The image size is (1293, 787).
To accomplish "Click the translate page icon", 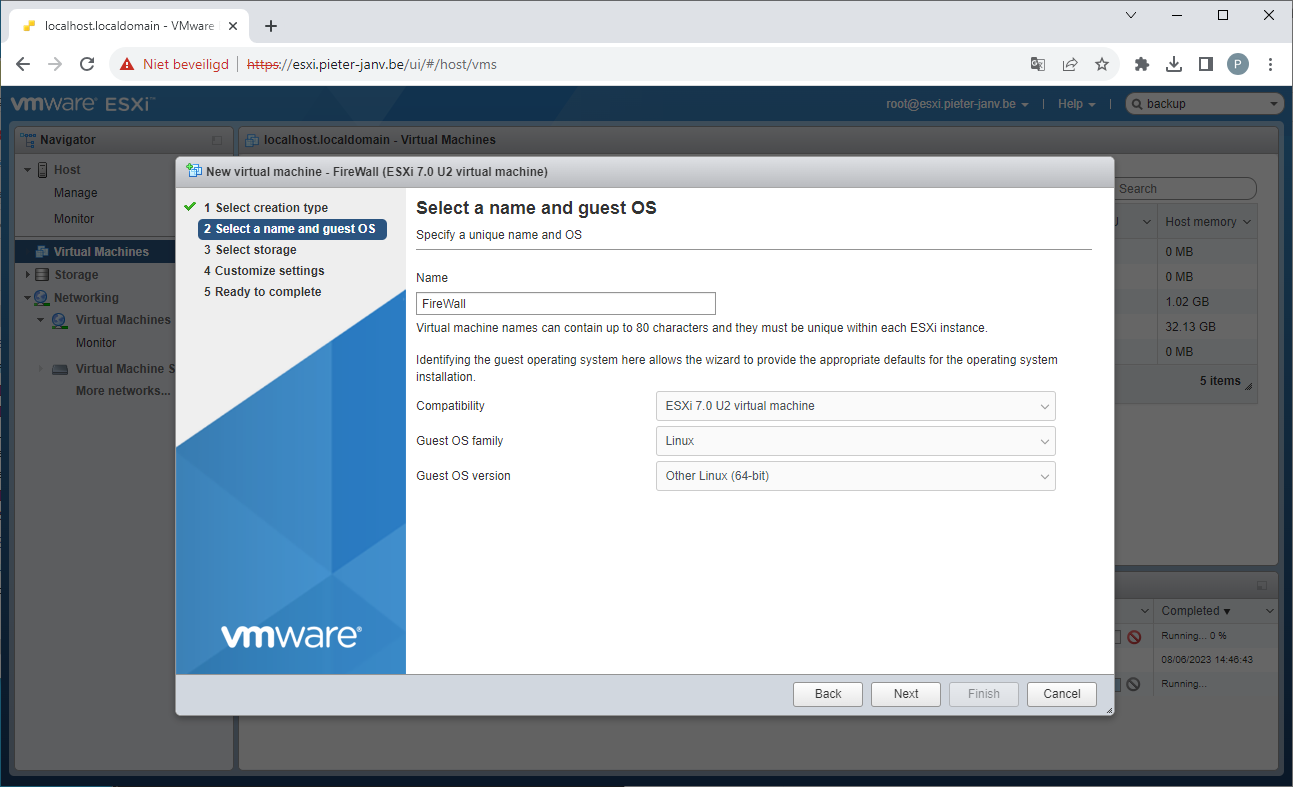I will tap(1038, 64).
